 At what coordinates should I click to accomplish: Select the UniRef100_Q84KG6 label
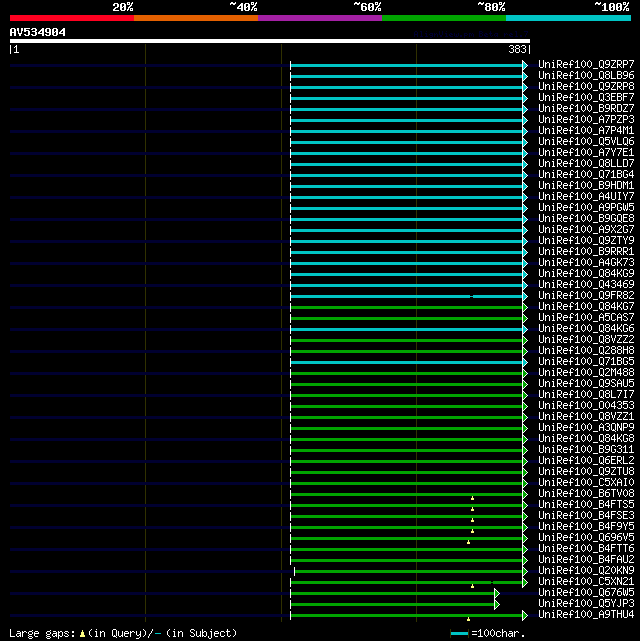586,328
